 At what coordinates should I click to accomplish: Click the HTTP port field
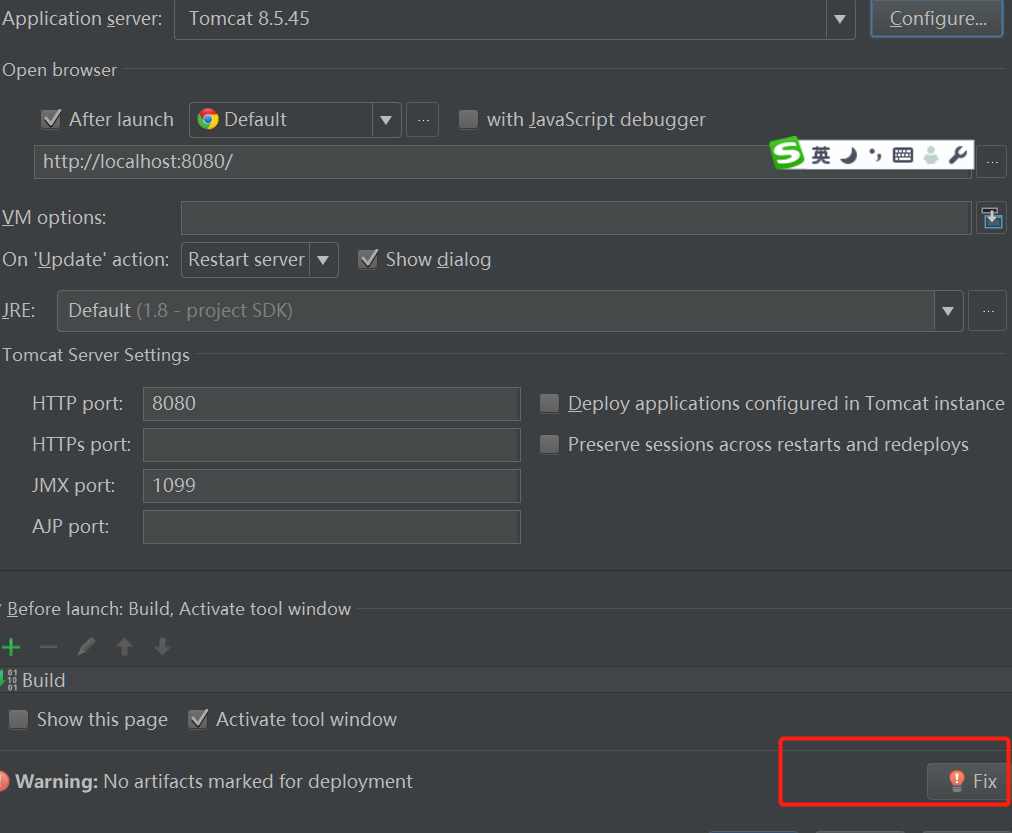(332, 404)
